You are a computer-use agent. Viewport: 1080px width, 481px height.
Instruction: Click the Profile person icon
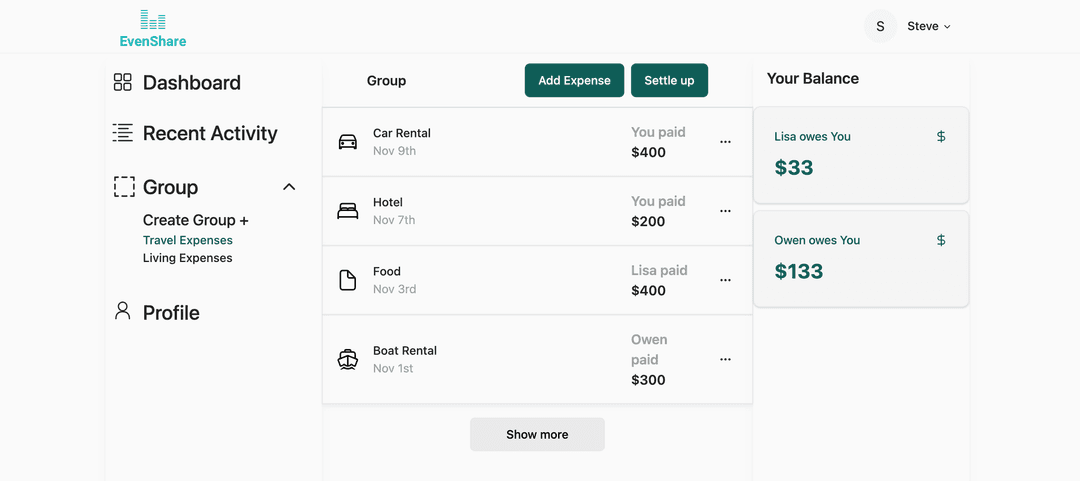(123, 311)
